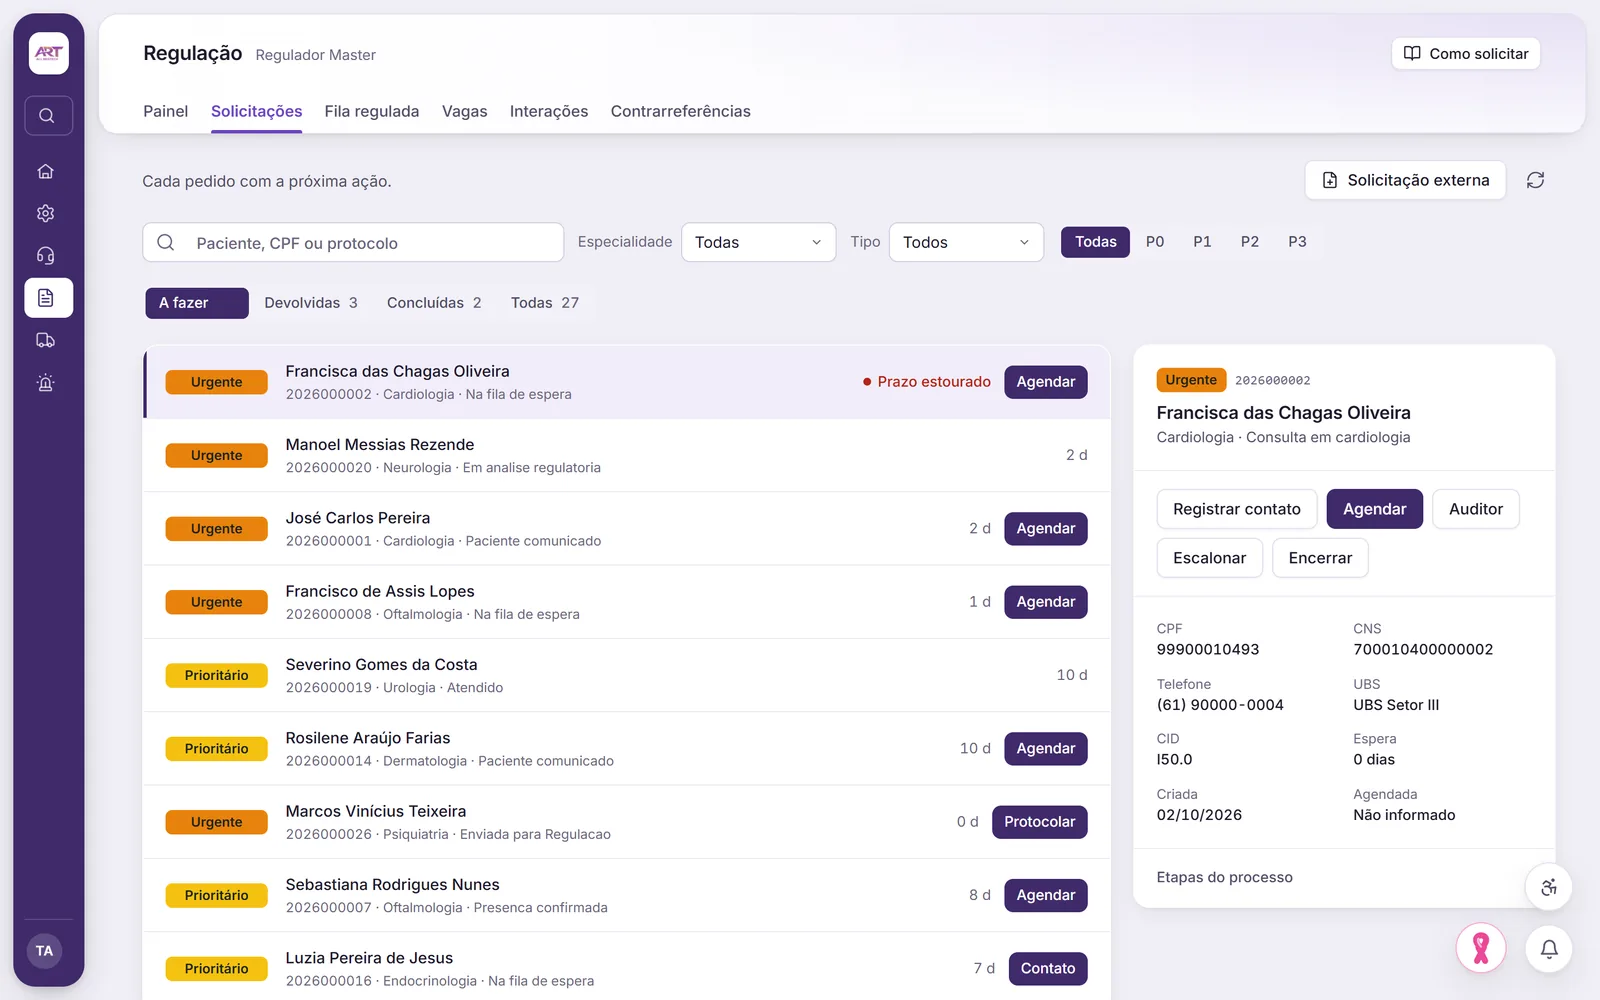Click Auditor button

pyautogui.click(x=1476, y=509)
